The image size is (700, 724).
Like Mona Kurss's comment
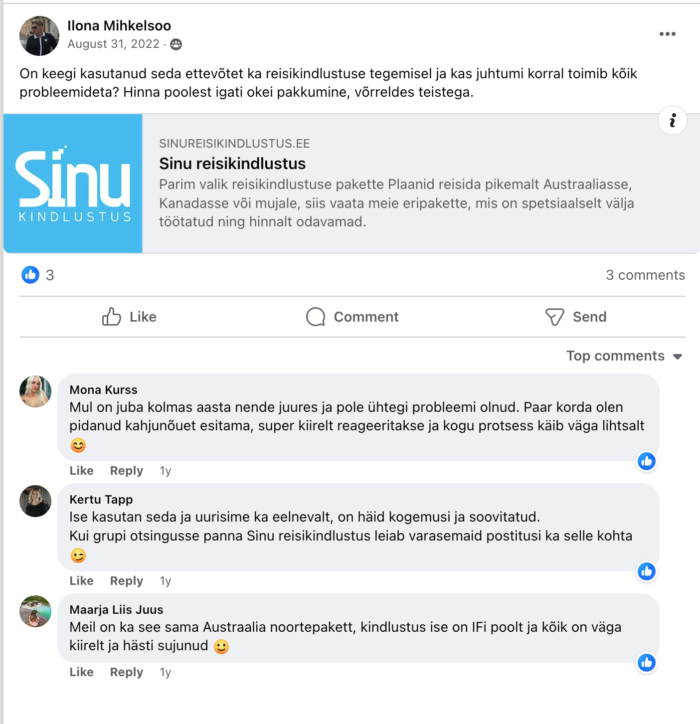coord(81,471)
